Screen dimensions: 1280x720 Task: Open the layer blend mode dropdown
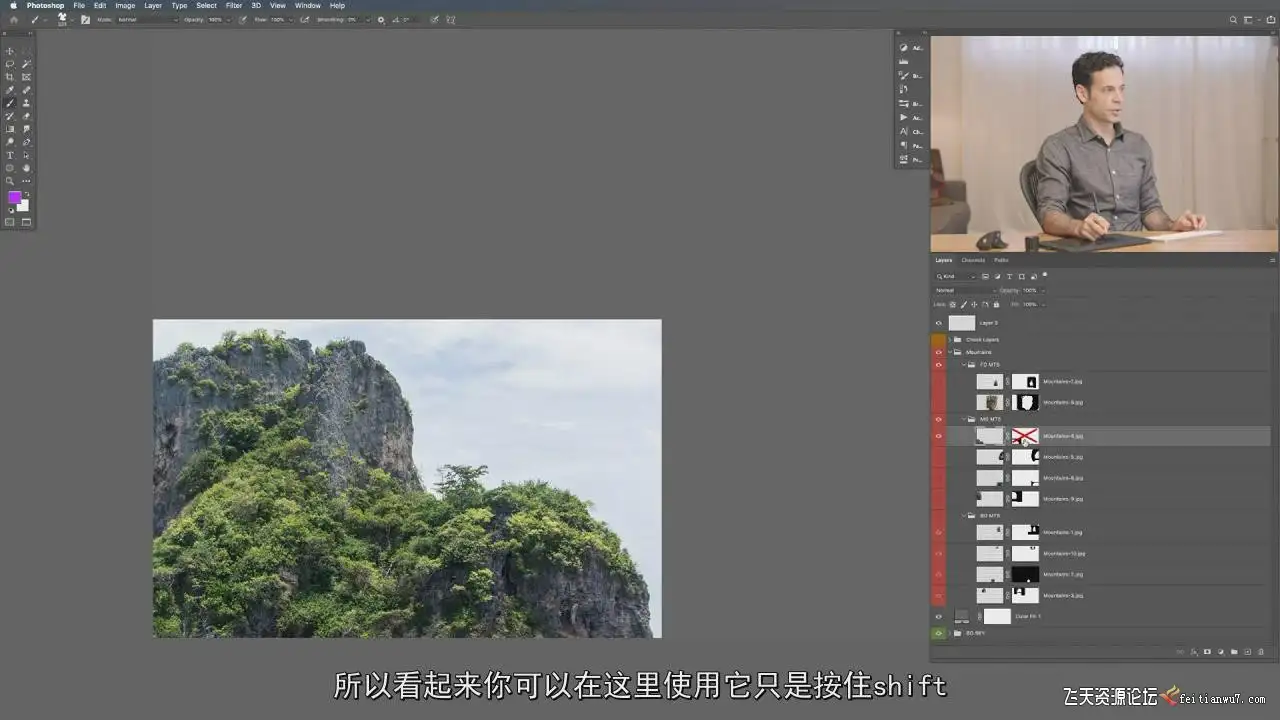click(965, 290)
